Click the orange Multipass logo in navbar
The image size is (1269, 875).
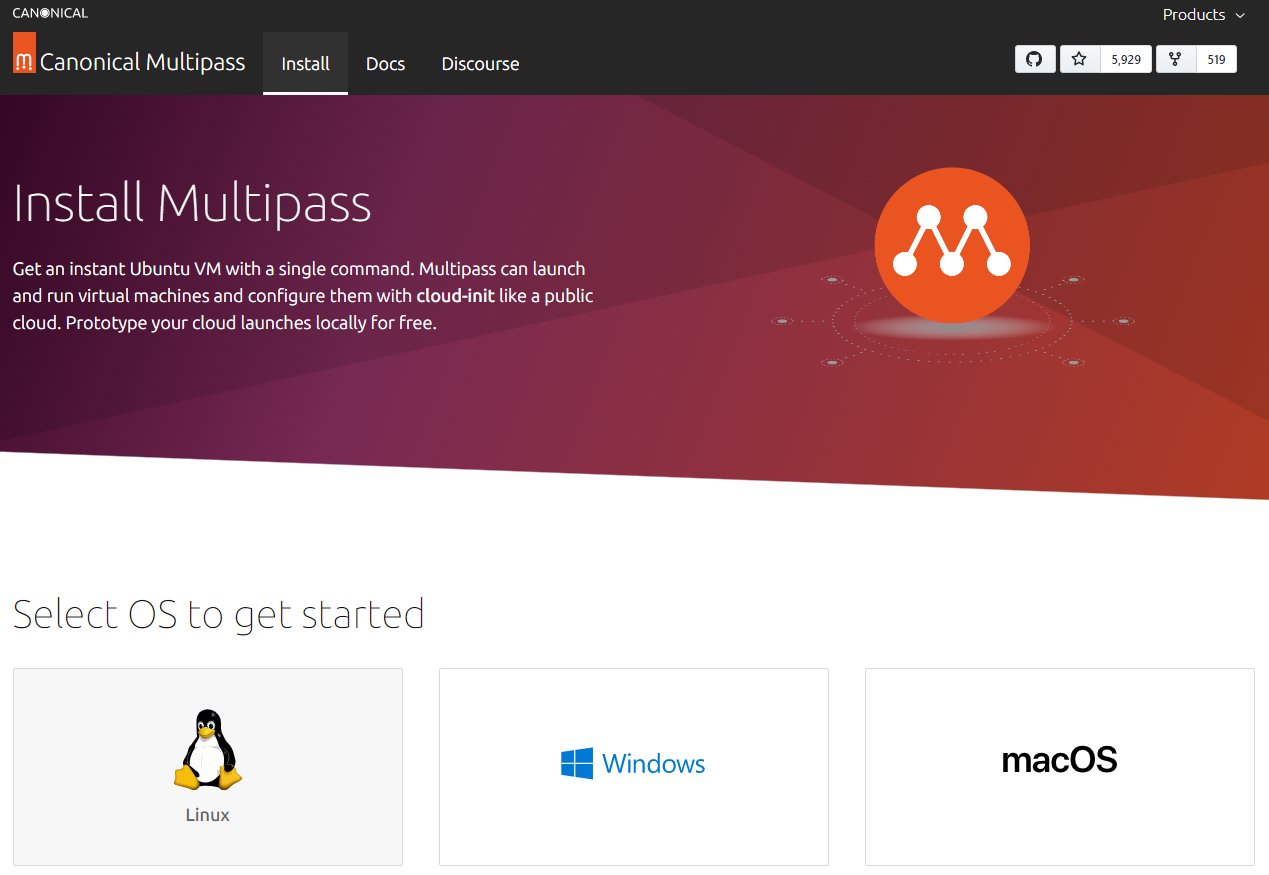(24, 53)
